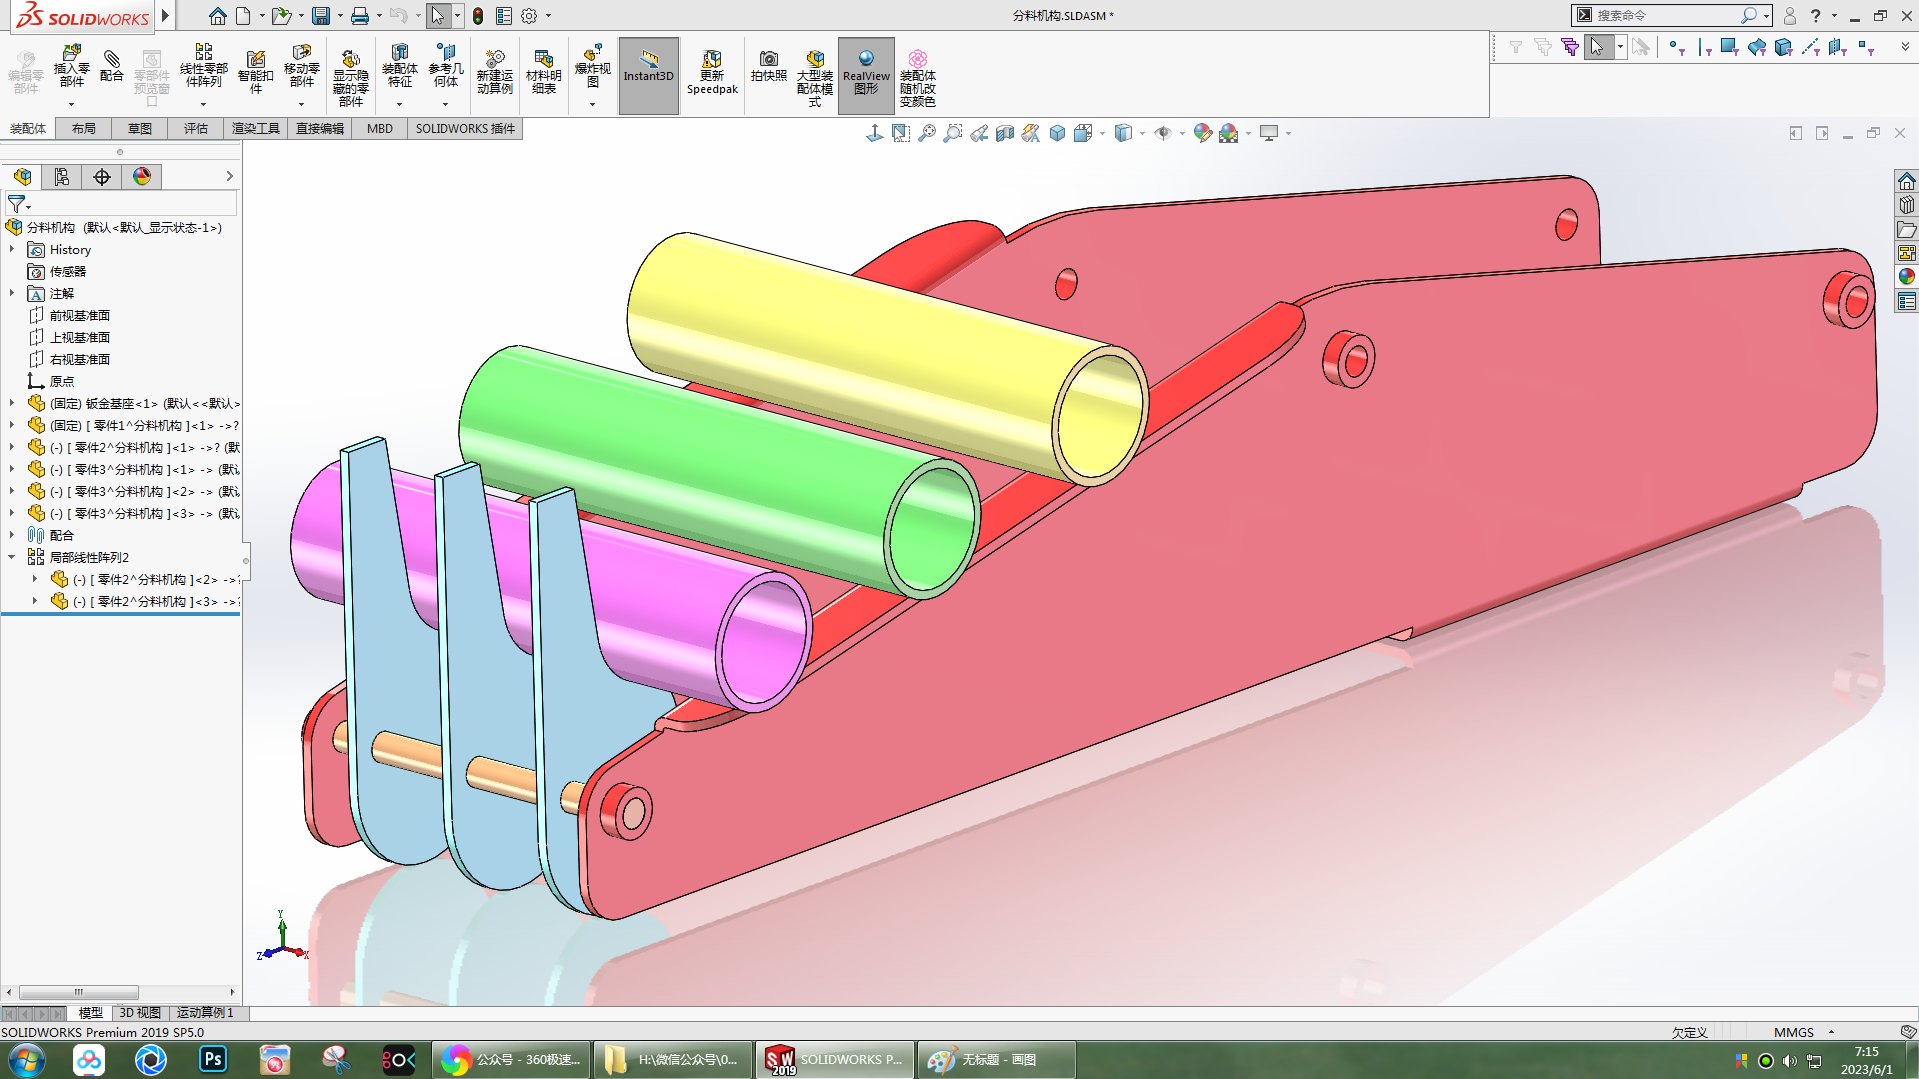Expand the History node in the tree
Image resolution: width=1919 pixels, height=1079 pixels.
click(x=12, y=249)
